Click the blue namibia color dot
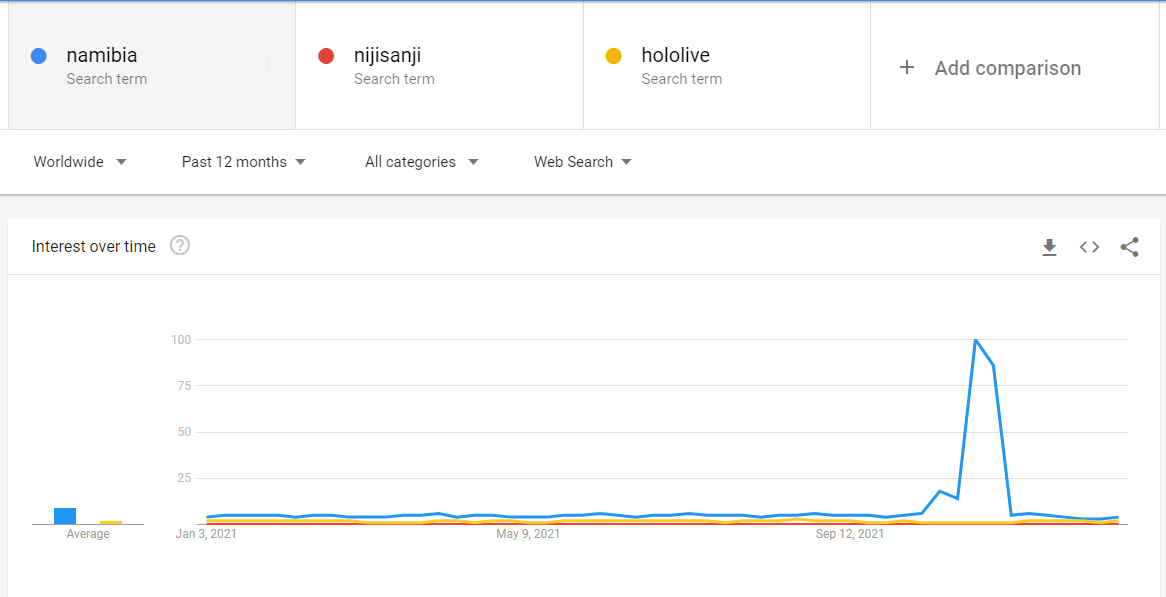 click(x=39, y=56)
